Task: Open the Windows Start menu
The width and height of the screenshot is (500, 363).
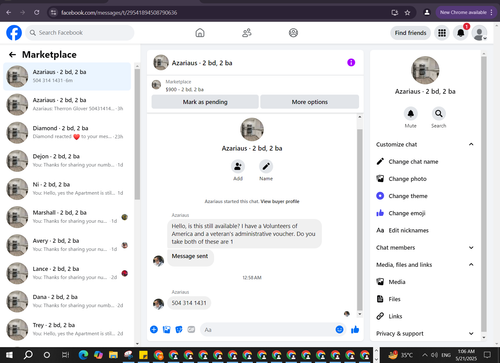Action: (9, 355)
